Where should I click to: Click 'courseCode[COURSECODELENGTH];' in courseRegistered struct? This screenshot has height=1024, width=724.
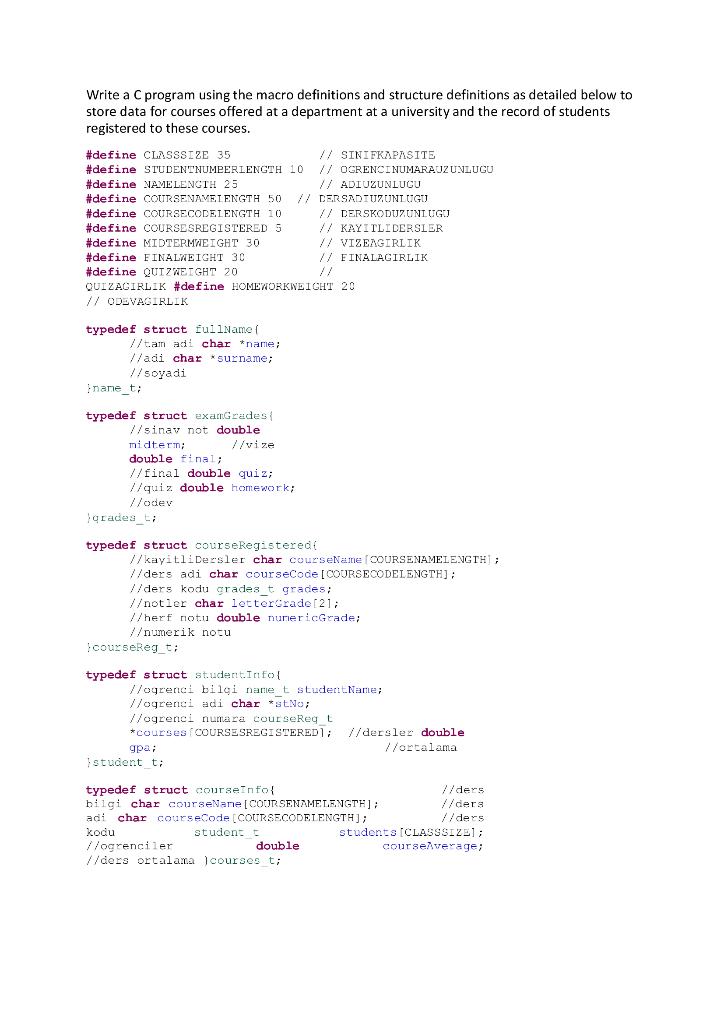[x=351, y=574]
